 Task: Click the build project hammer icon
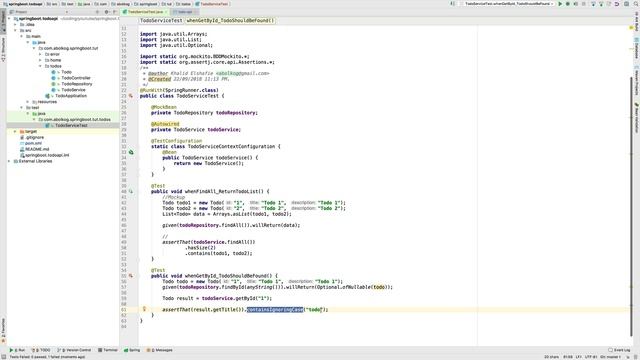(x=453, y=4)
